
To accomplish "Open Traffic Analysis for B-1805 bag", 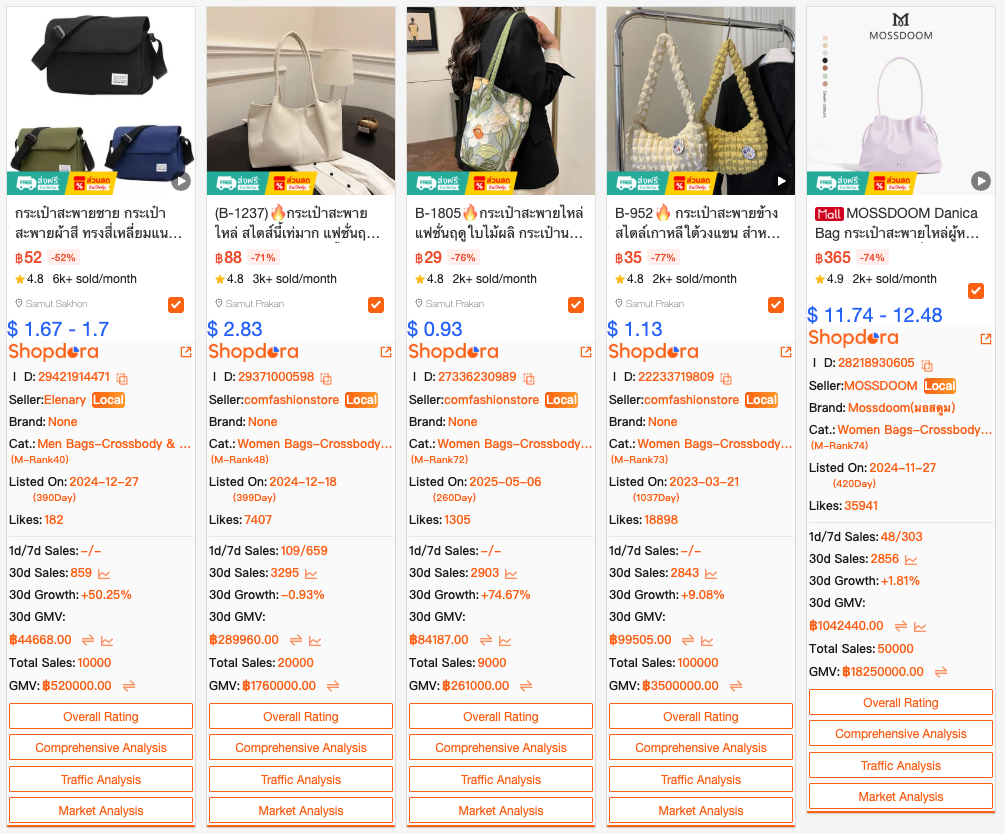I will (501, 779).
